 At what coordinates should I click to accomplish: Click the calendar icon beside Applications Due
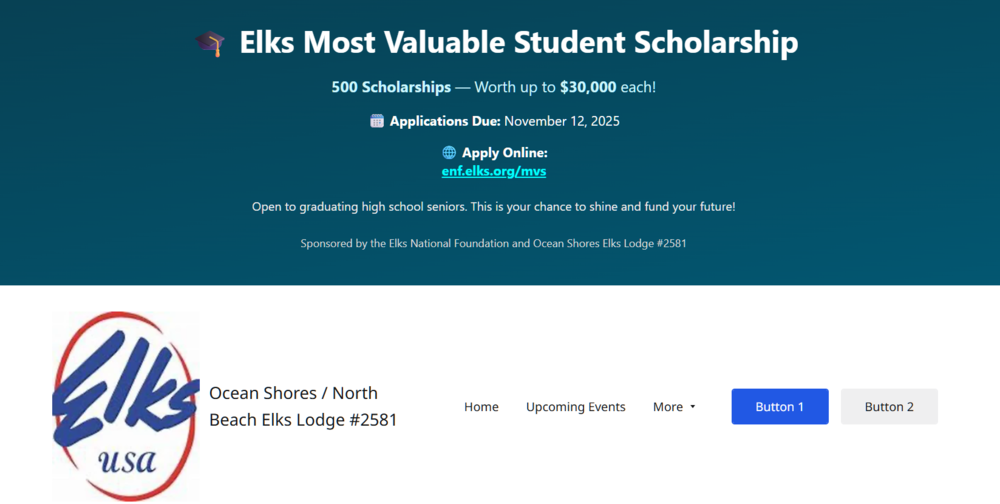[377, 121]
